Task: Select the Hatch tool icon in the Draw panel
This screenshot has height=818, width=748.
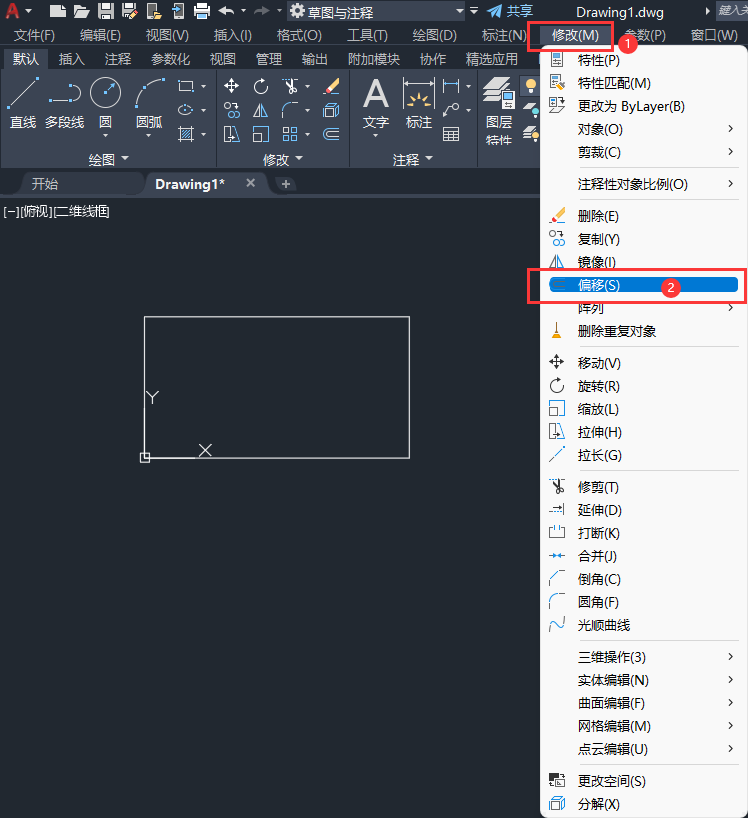Action: point(186,134)
